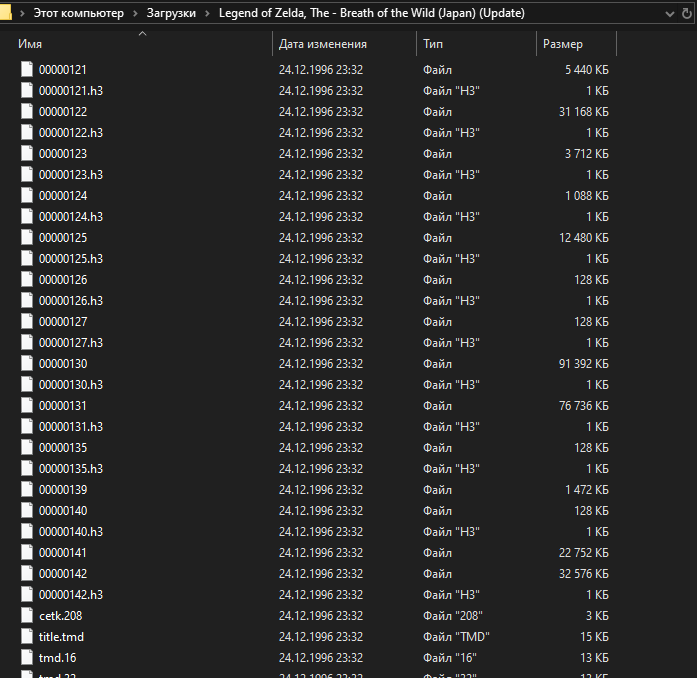Click the file icon of 00000130

coord(27,363)
